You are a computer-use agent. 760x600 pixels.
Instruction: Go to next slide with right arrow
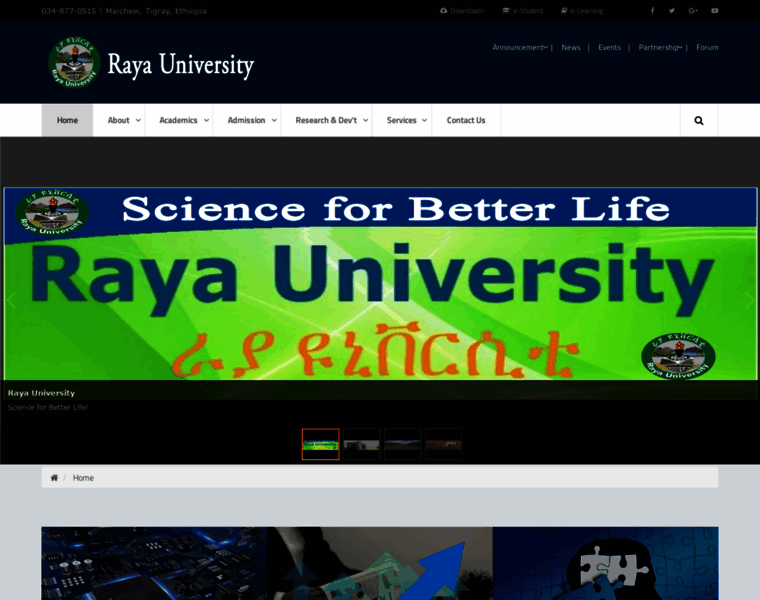tap(749, 300)
